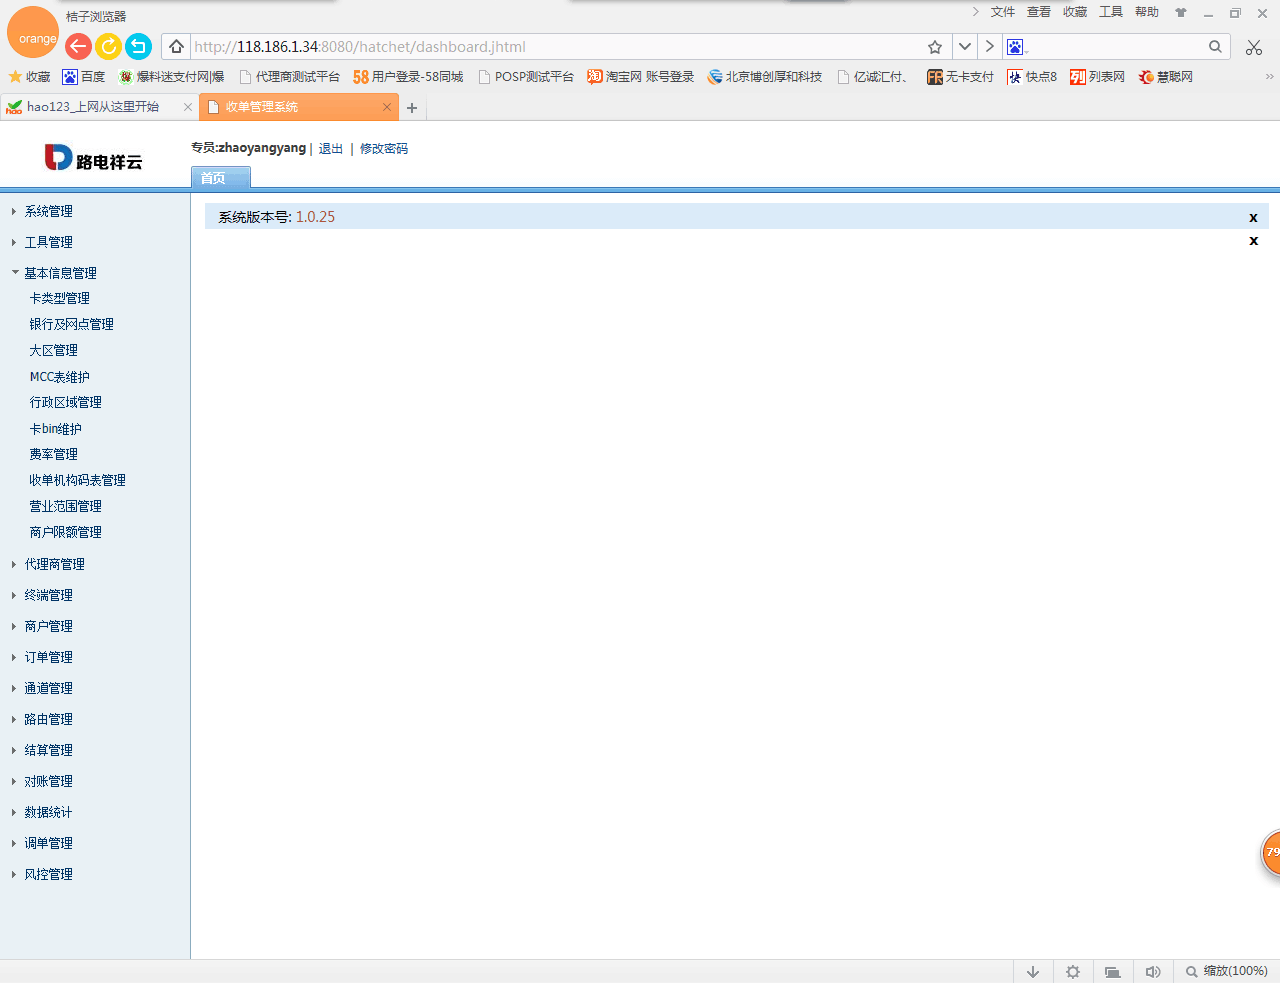Viewport: 1280px width, 983px height.
Task: Click Baidu paw search engine icon
Action: (x=1015, y=47)
